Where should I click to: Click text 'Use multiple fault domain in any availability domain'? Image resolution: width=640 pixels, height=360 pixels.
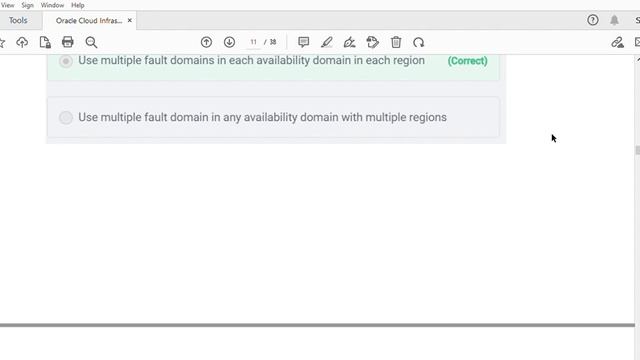[x=209, y=117]
